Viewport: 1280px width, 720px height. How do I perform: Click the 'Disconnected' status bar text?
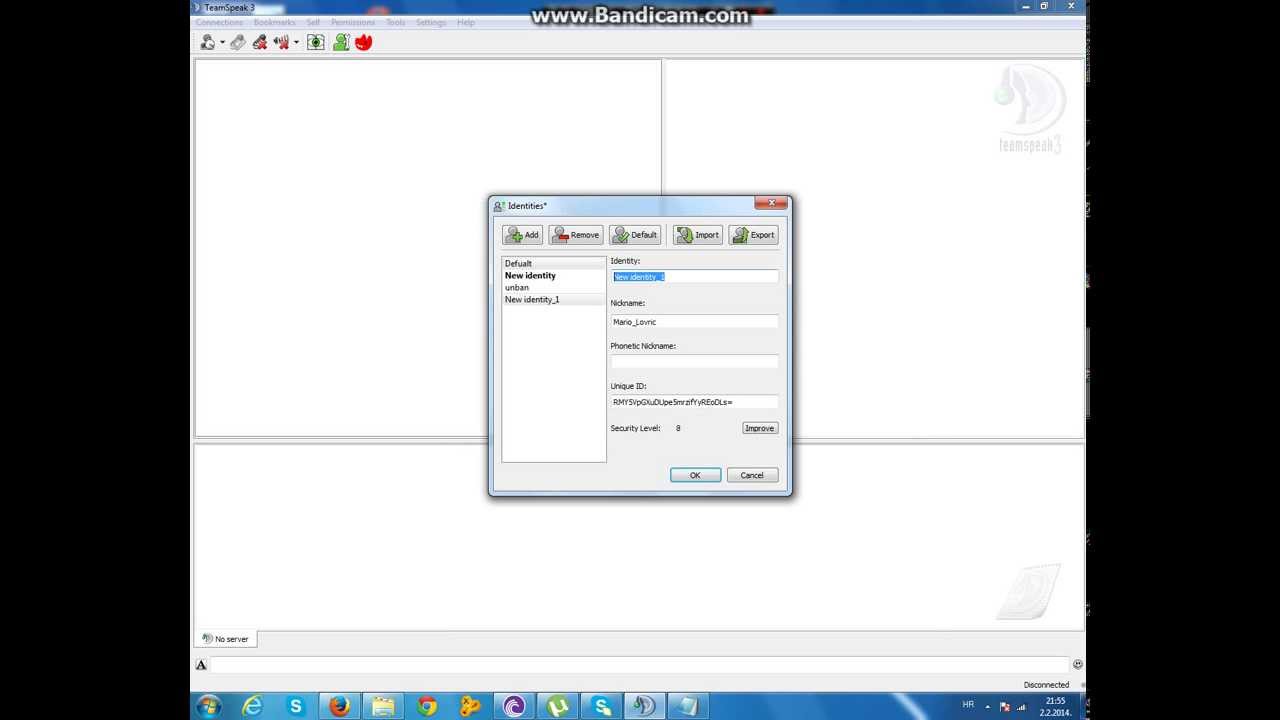[1046, 685]
